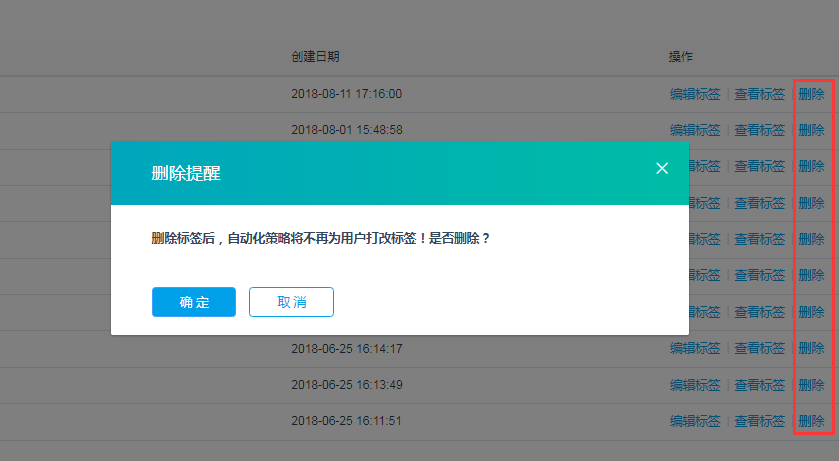The image size is (839, 461).
Task: Click 删除 in the 2018-08-01 15:48:58 row
Action: [x=811, y=130]
